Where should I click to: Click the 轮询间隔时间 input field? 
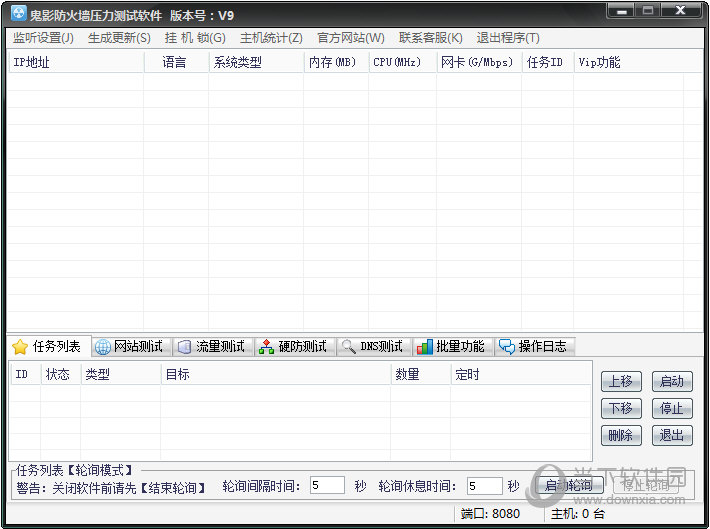(x=327, y=486)
